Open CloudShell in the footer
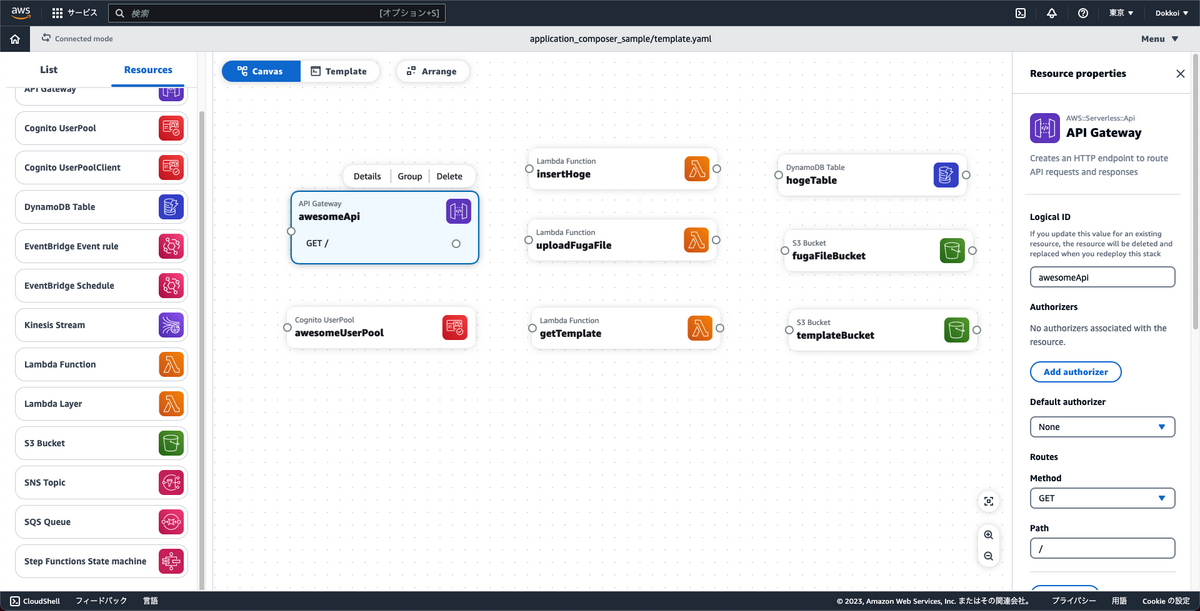 (x=35, y=601)
